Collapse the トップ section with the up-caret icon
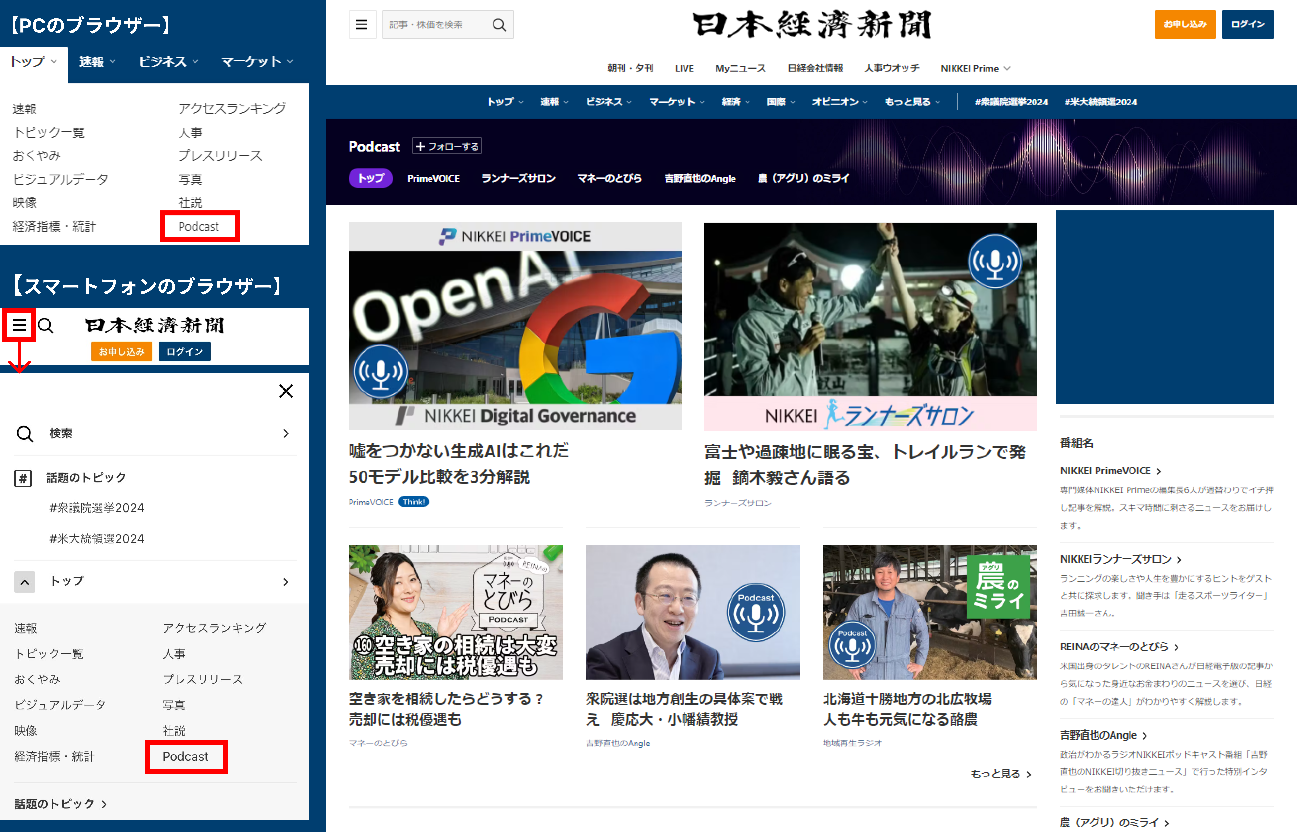Screen dimensions: 1297x832 [25, 581]
